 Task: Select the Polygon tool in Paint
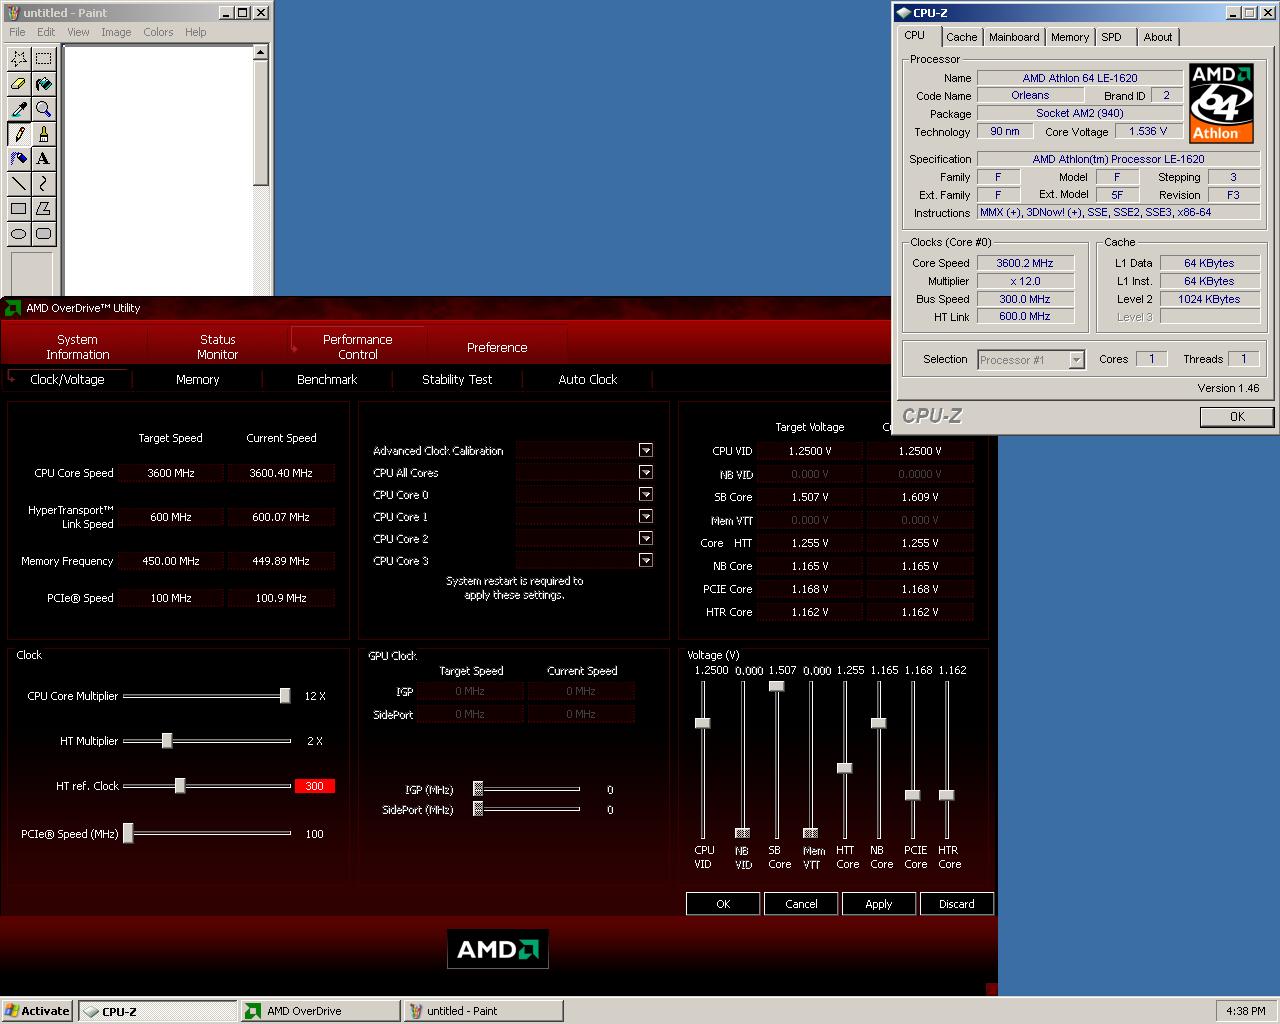44,209
